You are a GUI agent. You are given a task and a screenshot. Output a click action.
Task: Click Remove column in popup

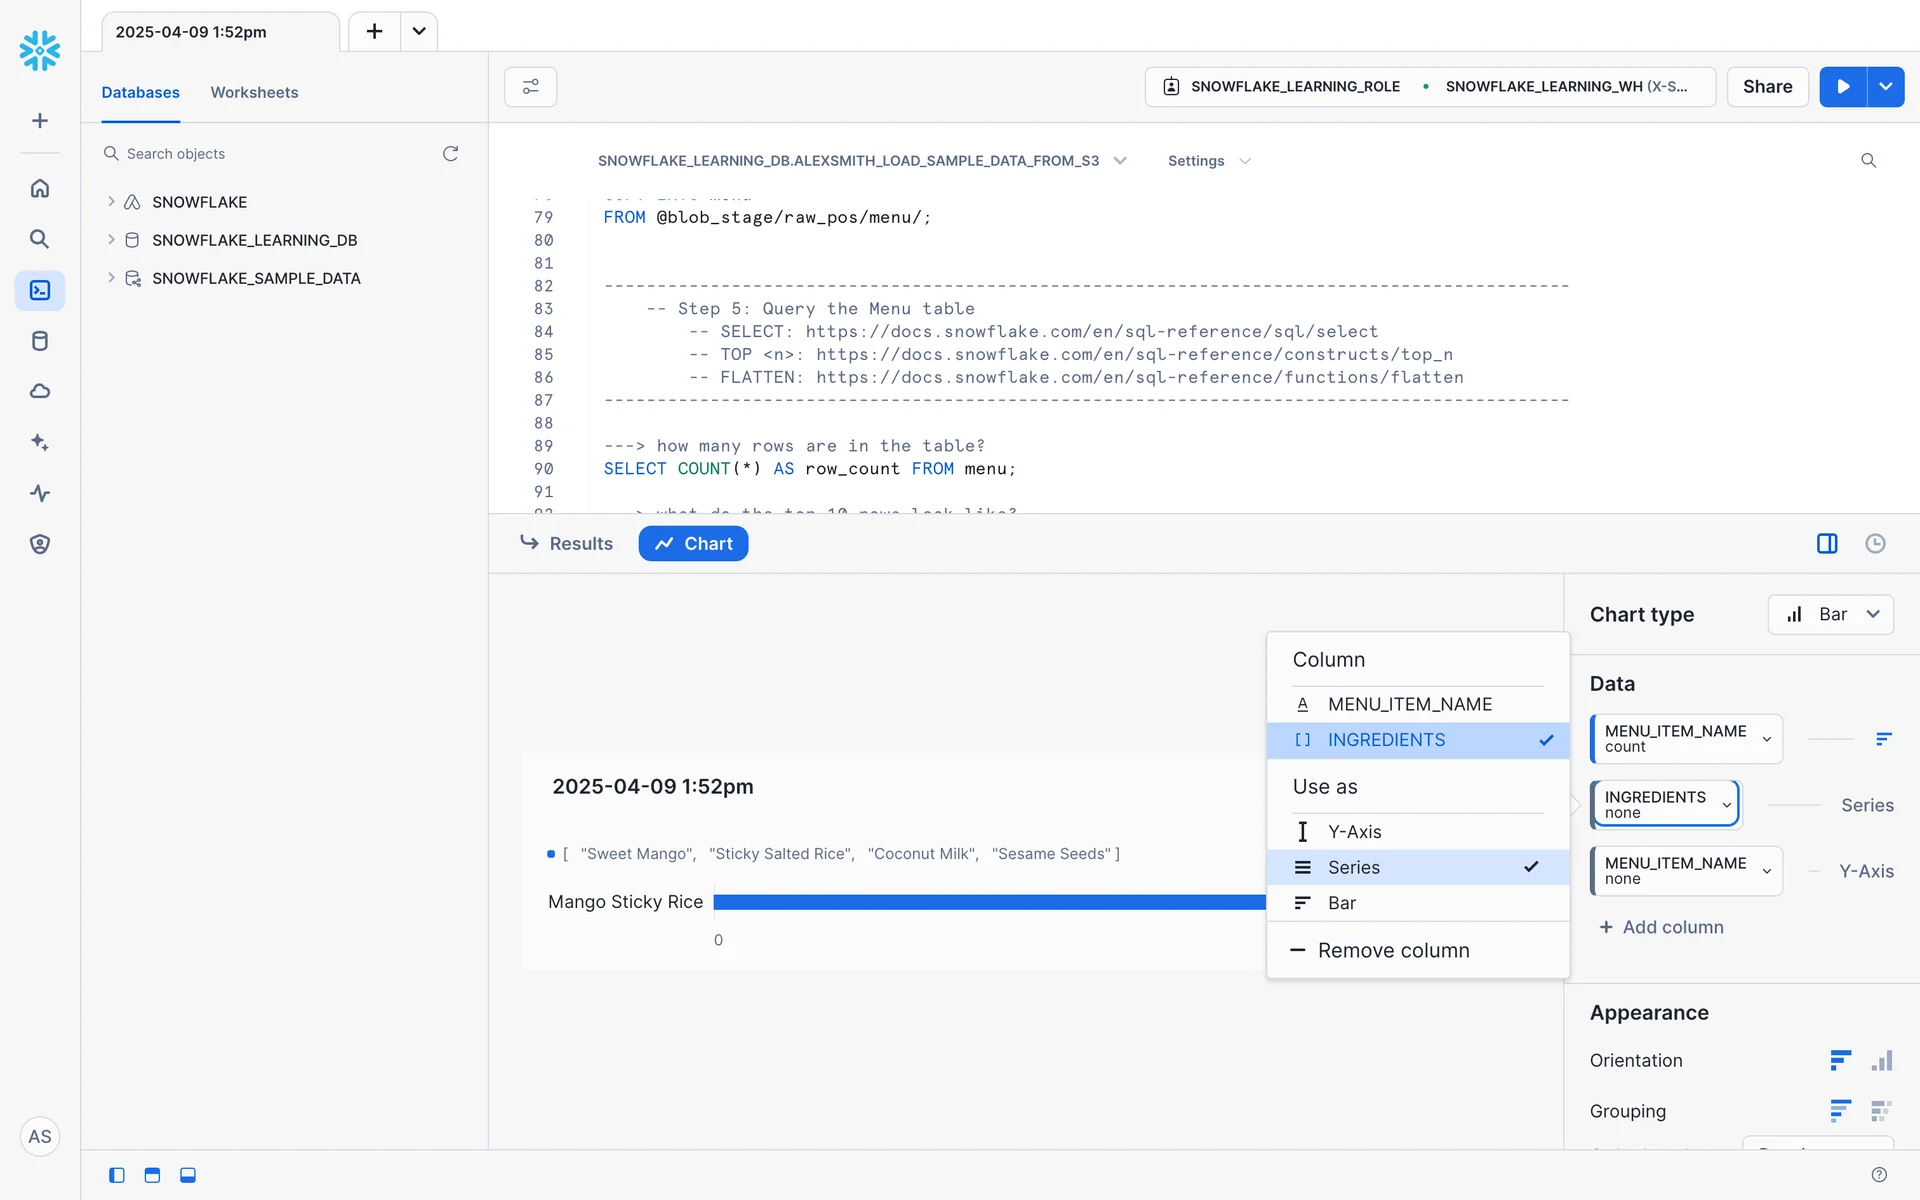(x=1392, y=950)
